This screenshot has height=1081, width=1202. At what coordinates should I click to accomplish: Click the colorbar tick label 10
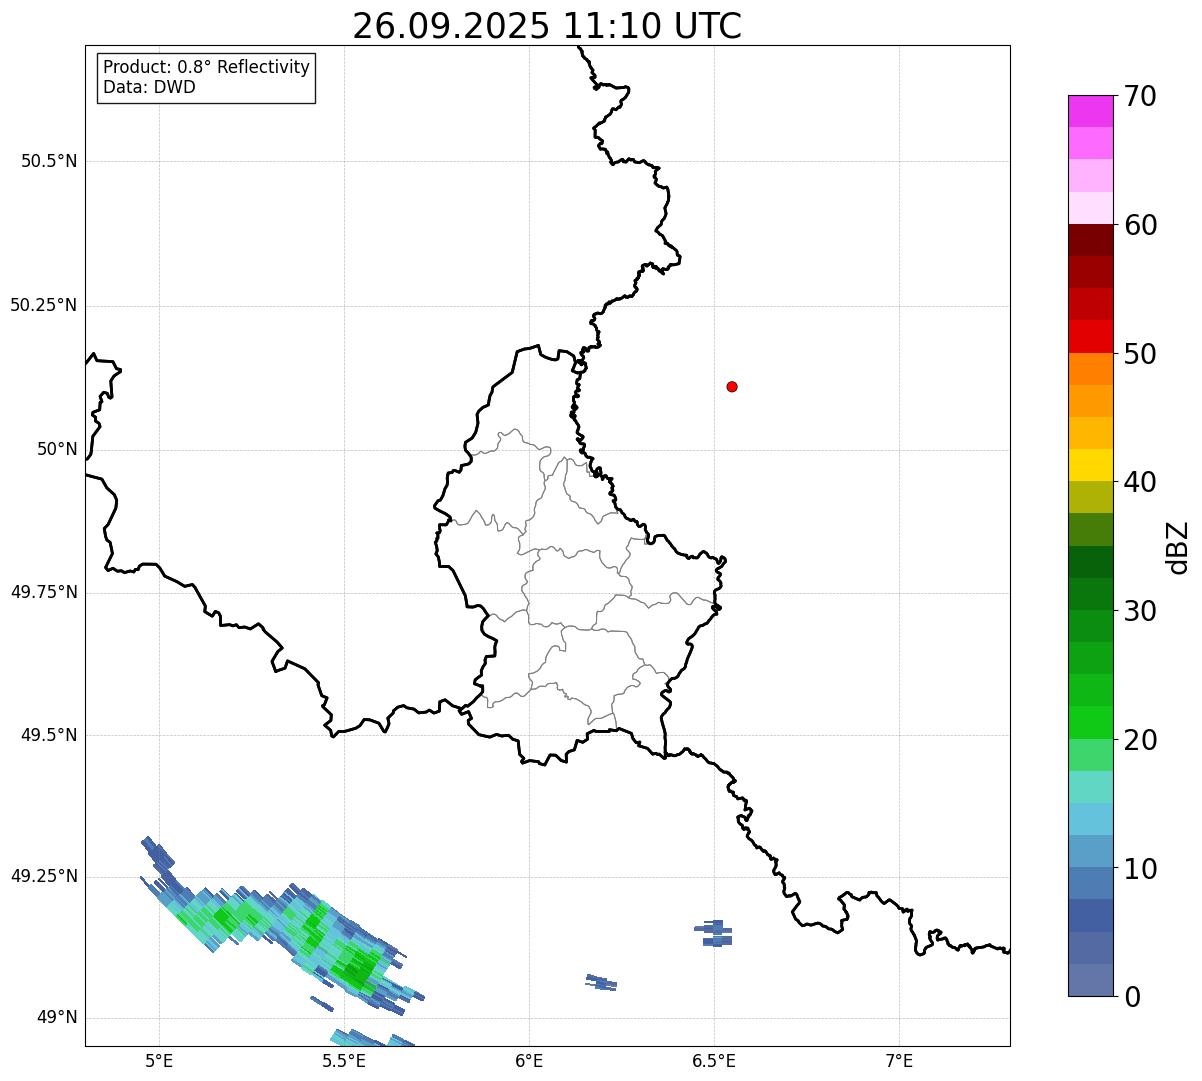[1140, 868]
